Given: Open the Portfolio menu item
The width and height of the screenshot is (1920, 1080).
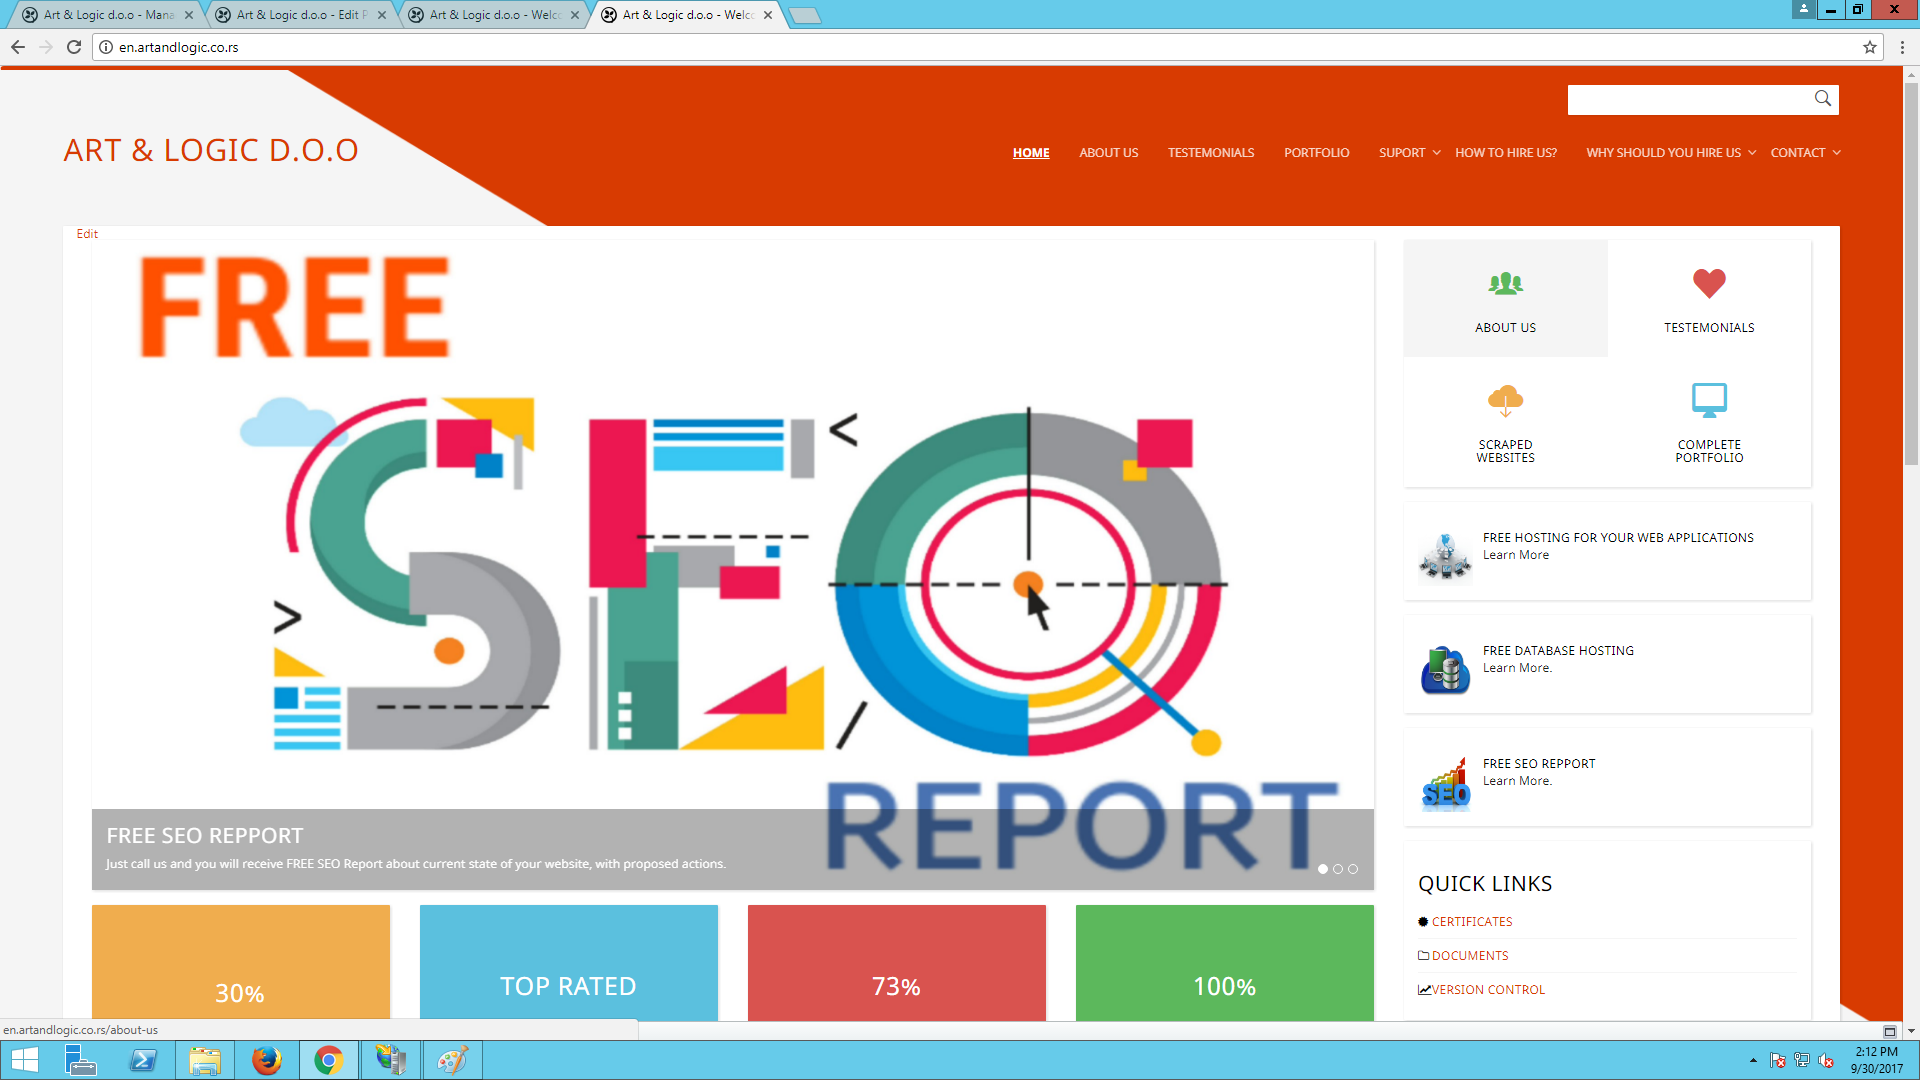Looking at the screenshot, I should click(1316, 153).
